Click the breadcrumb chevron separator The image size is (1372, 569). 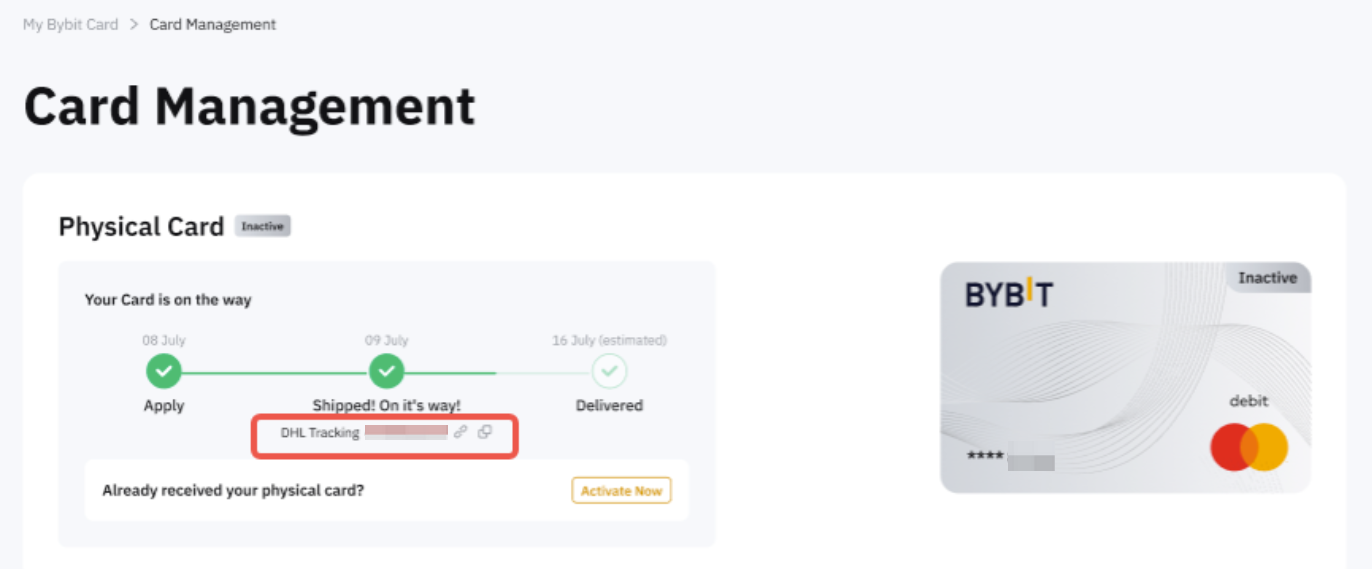pos(134,24)
